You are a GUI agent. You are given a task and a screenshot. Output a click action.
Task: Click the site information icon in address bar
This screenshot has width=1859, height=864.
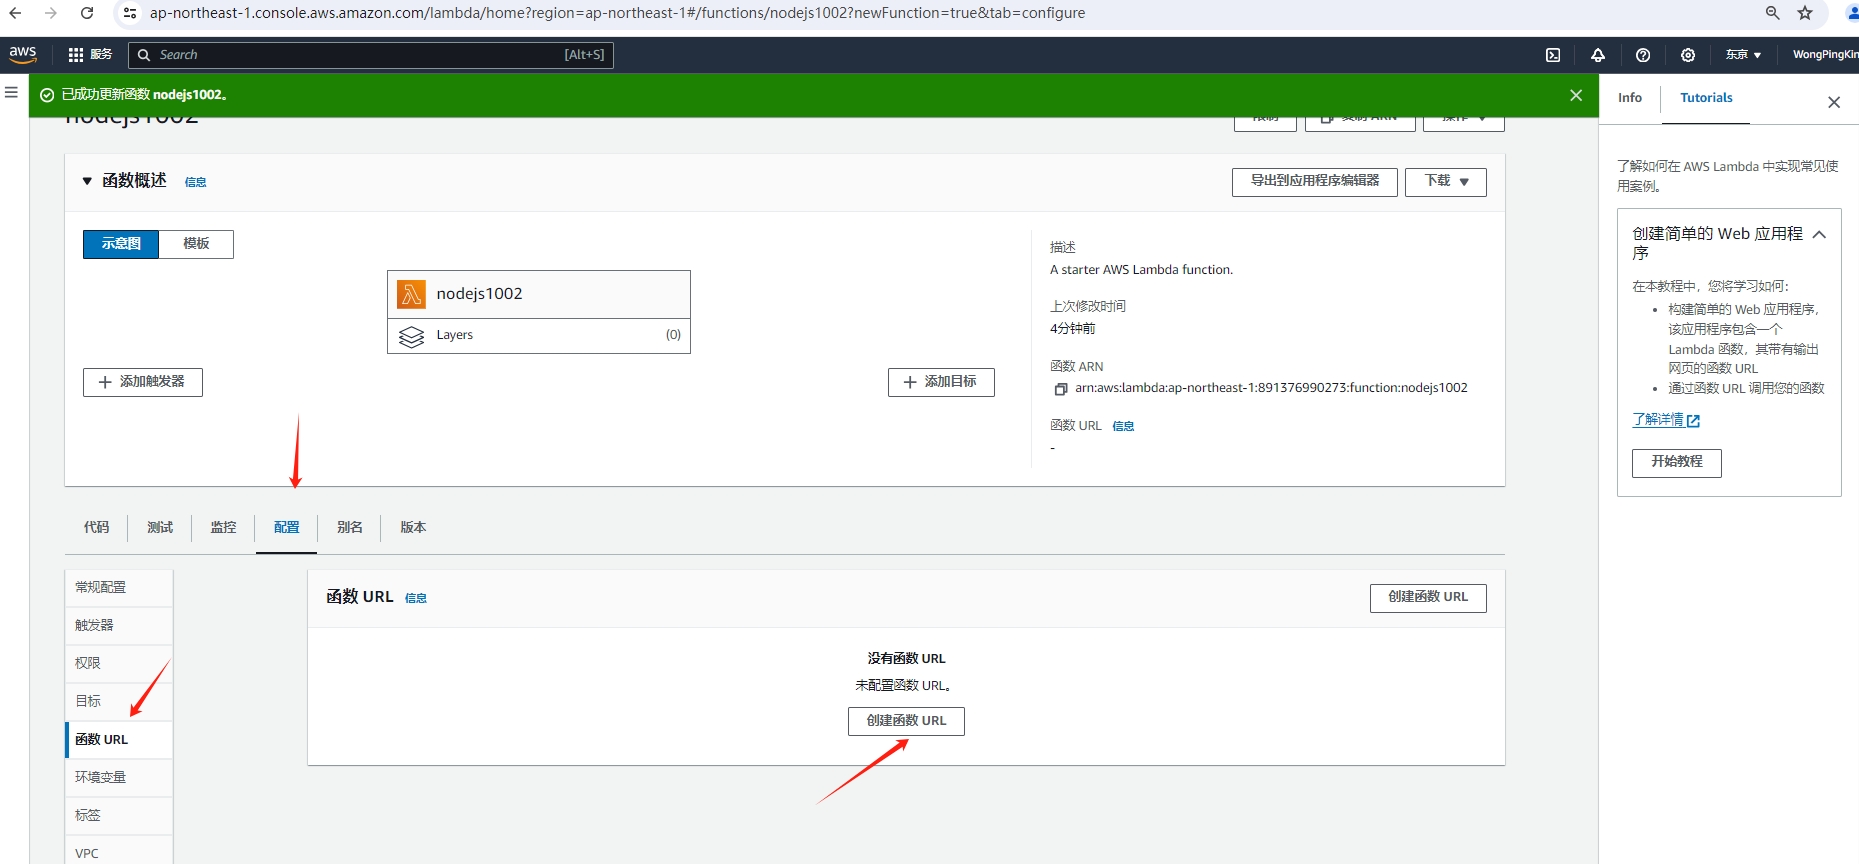(x=130, y=13)
